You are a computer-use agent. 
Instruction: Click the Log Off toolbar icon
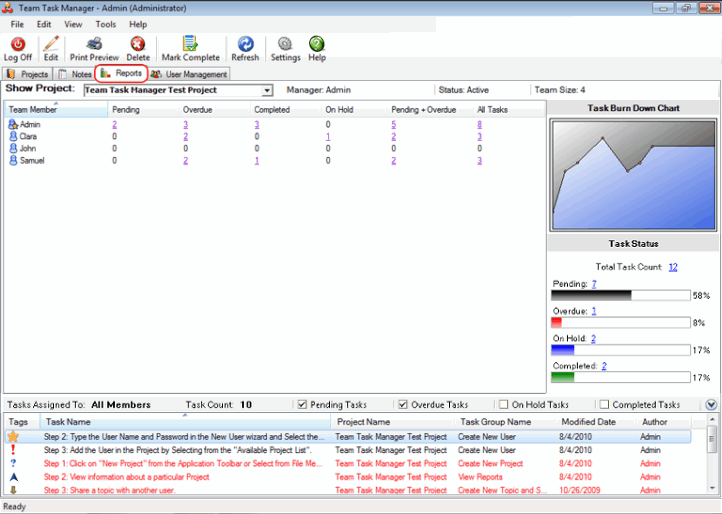pos(18,45)
